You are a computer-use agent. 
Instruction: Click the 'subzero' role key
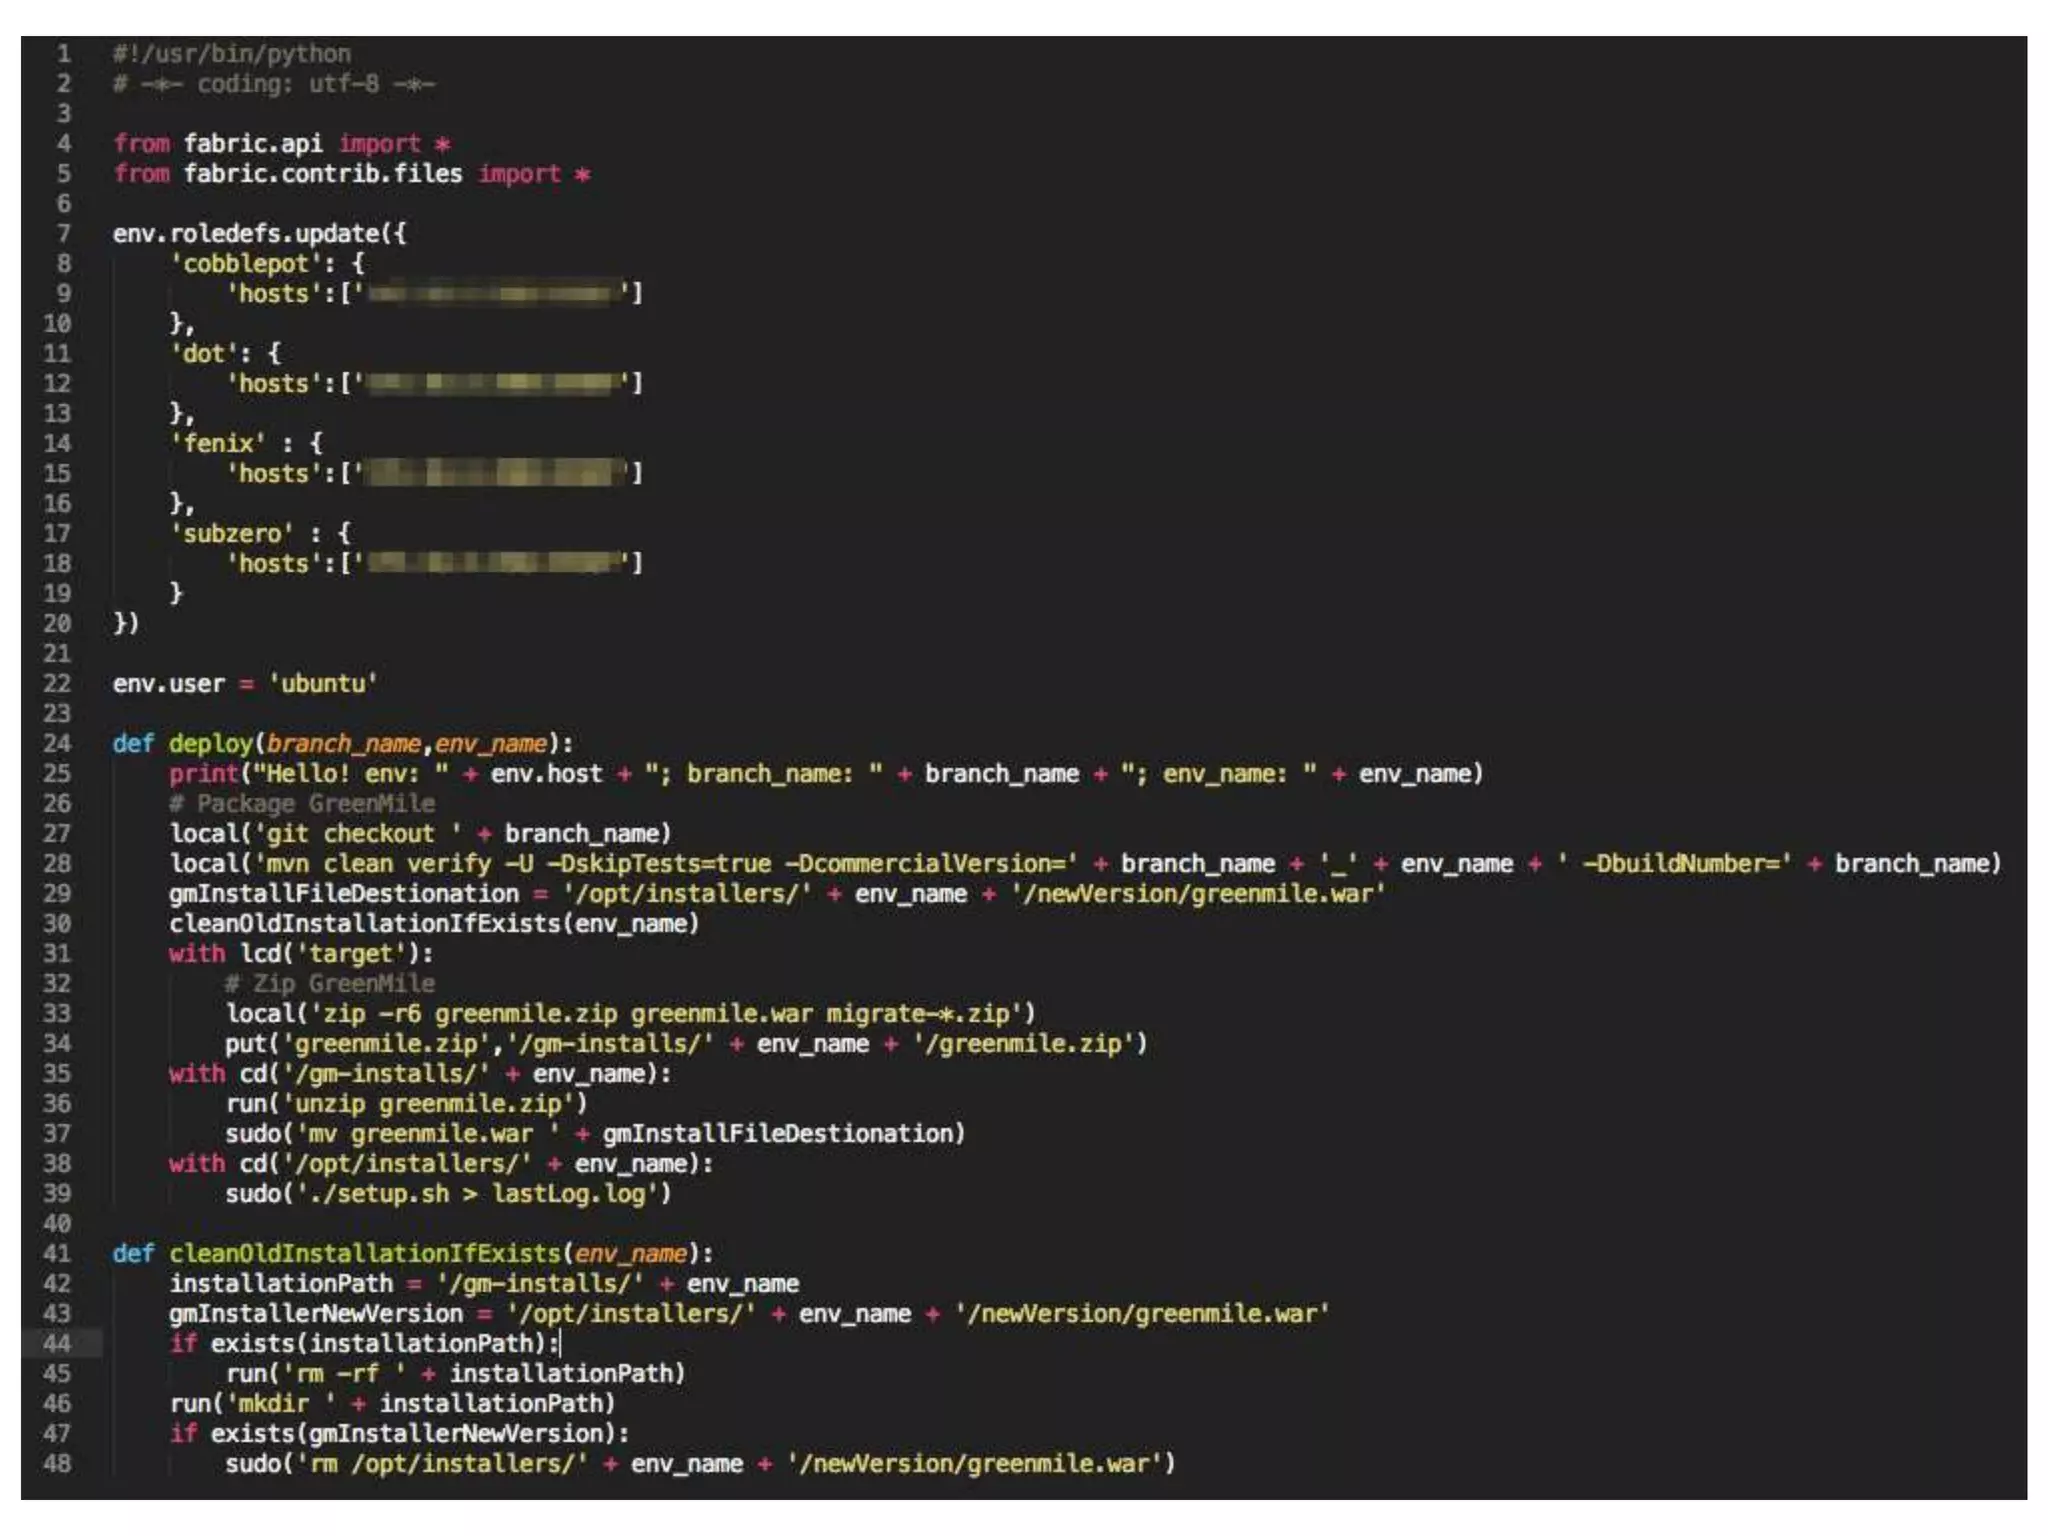(232, 533)
